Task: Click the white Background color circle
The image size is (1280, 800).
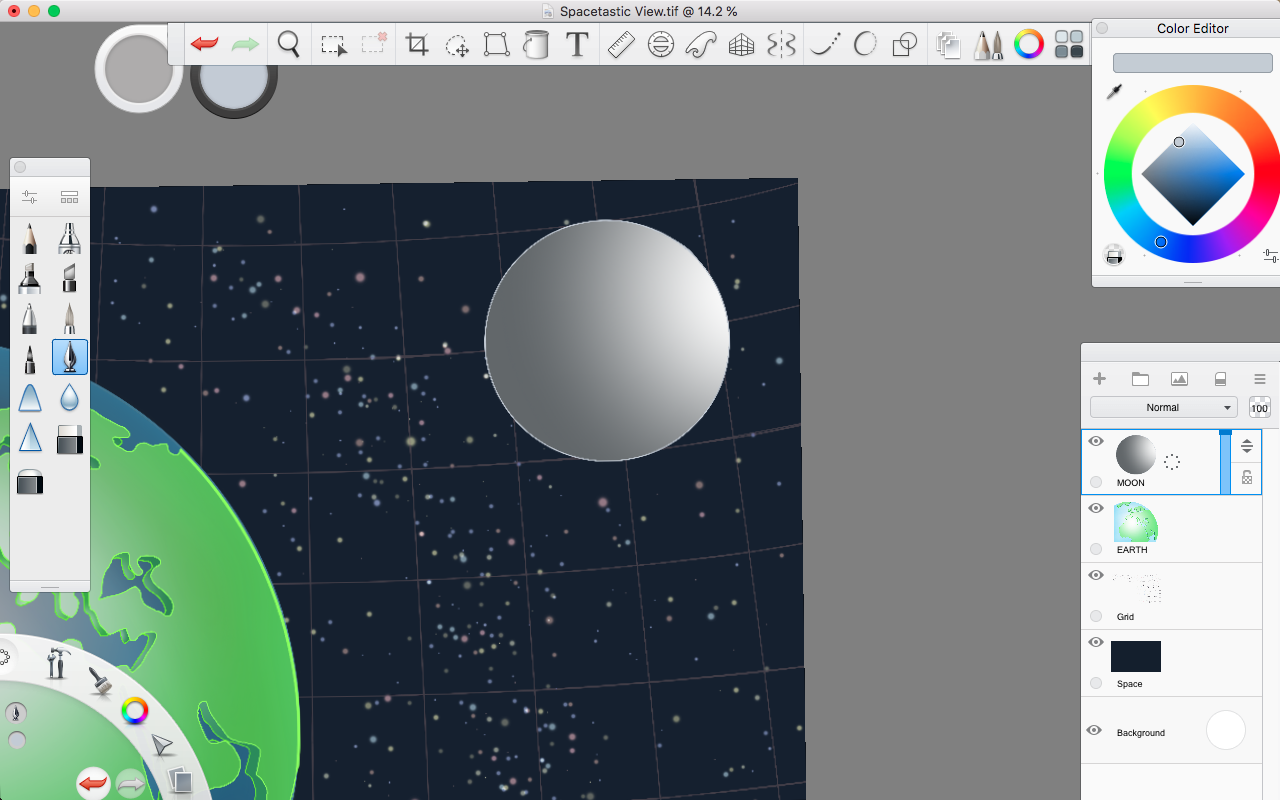Action: (1226, 731)
